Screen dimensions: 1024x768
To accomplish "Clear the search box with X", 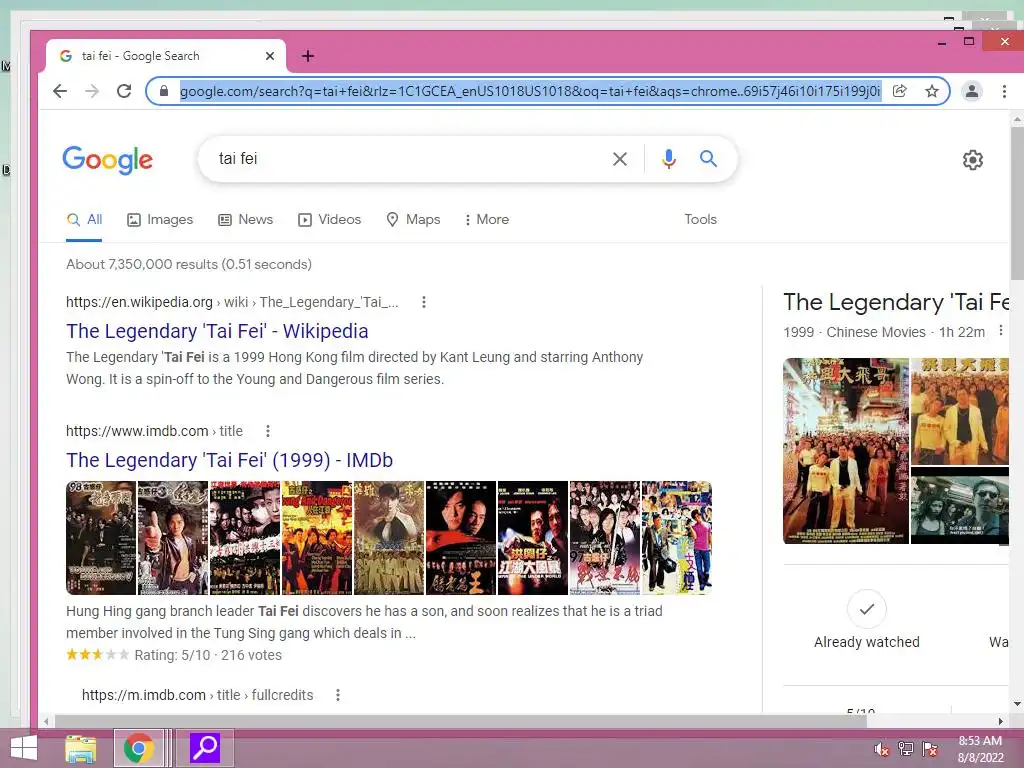I will tap(620, 159).
